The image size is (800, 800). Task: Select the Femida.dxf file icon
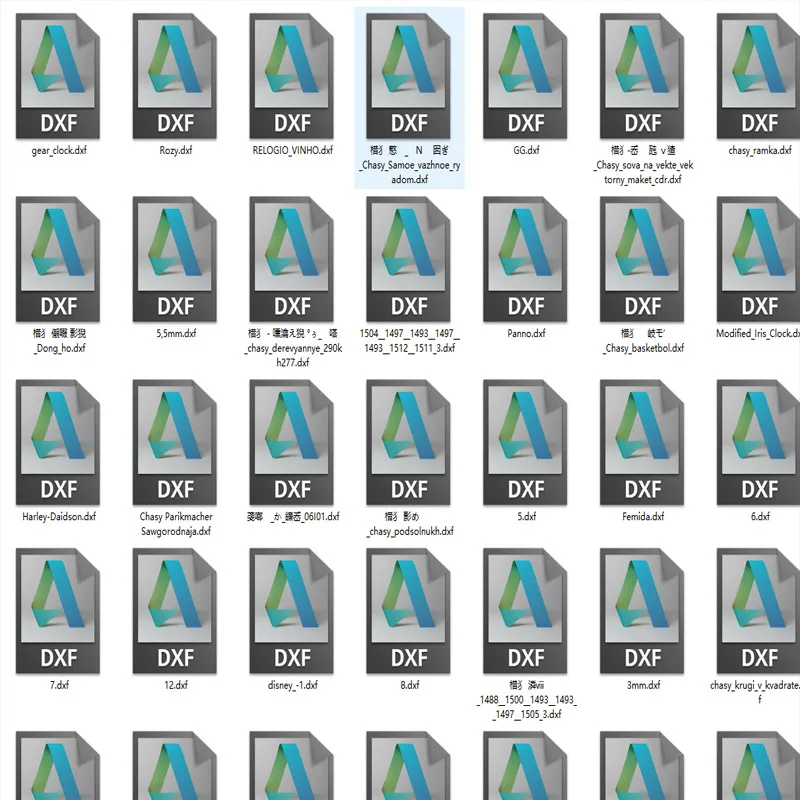[642, 442]
